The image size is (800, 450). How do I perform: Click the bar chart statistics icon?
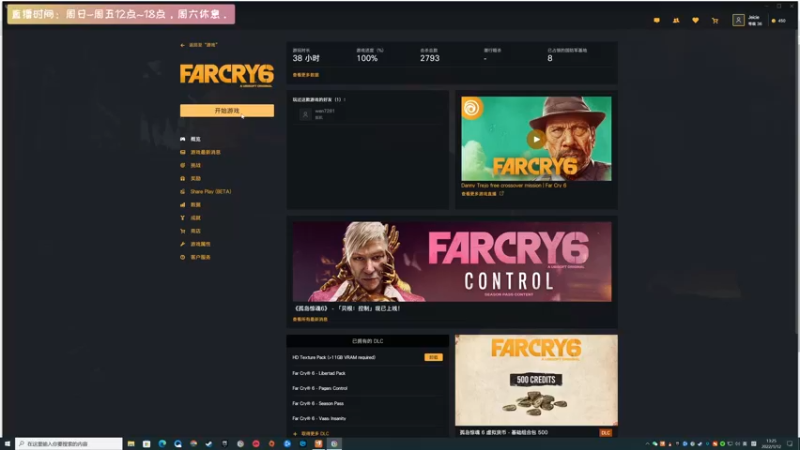tap(183, 205)
